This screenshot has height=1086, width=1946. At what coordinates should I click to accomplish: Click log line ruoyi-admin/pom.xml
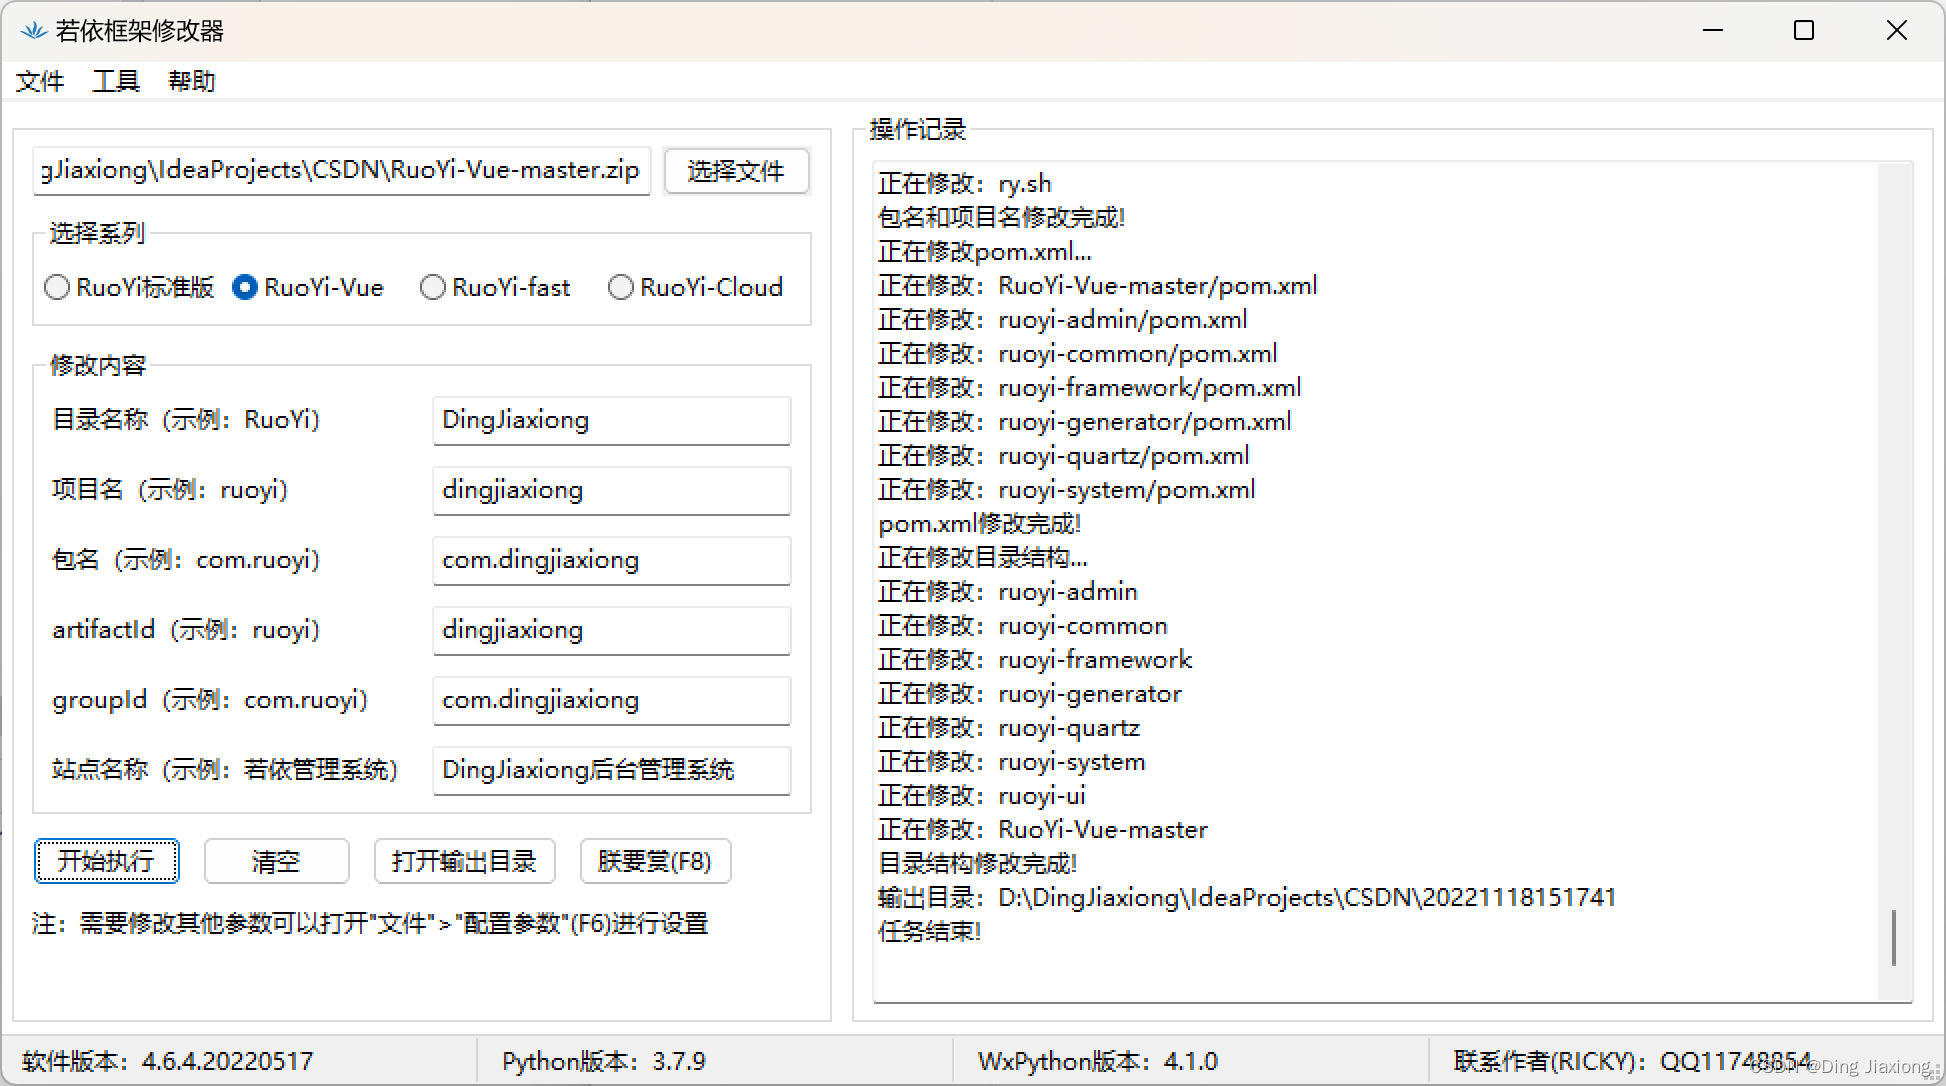click(x=1063, y=320)
